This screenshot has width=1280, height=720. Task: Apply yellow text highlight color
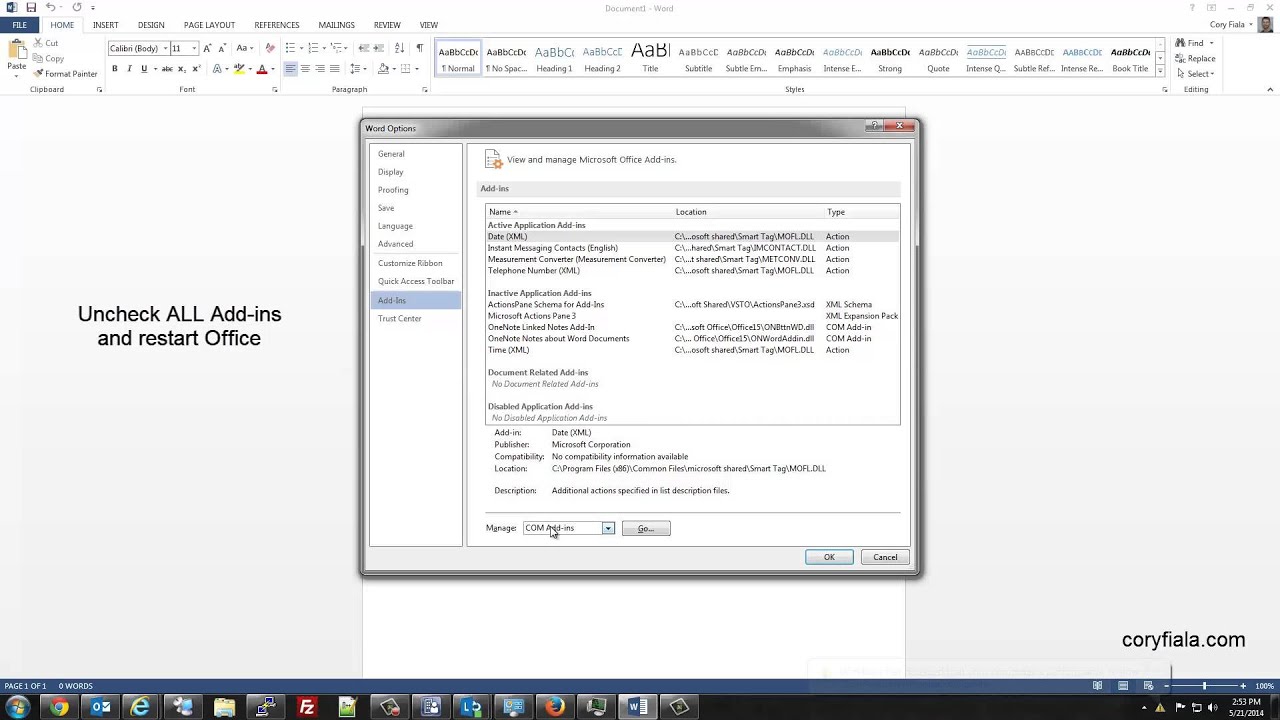[239, 69]
